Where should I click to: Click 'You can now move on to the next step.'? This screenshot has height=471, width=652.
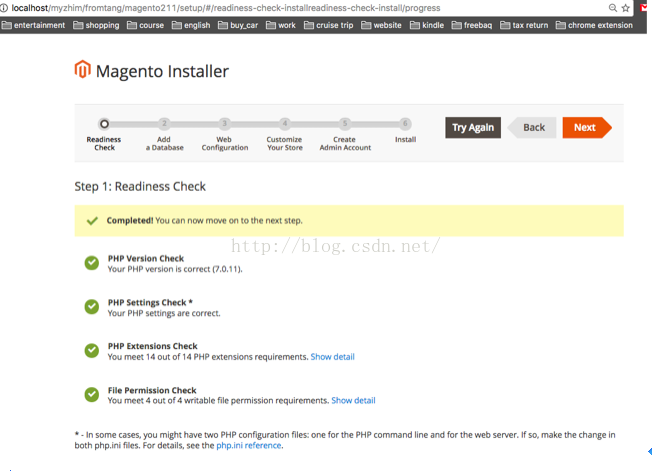229,220
